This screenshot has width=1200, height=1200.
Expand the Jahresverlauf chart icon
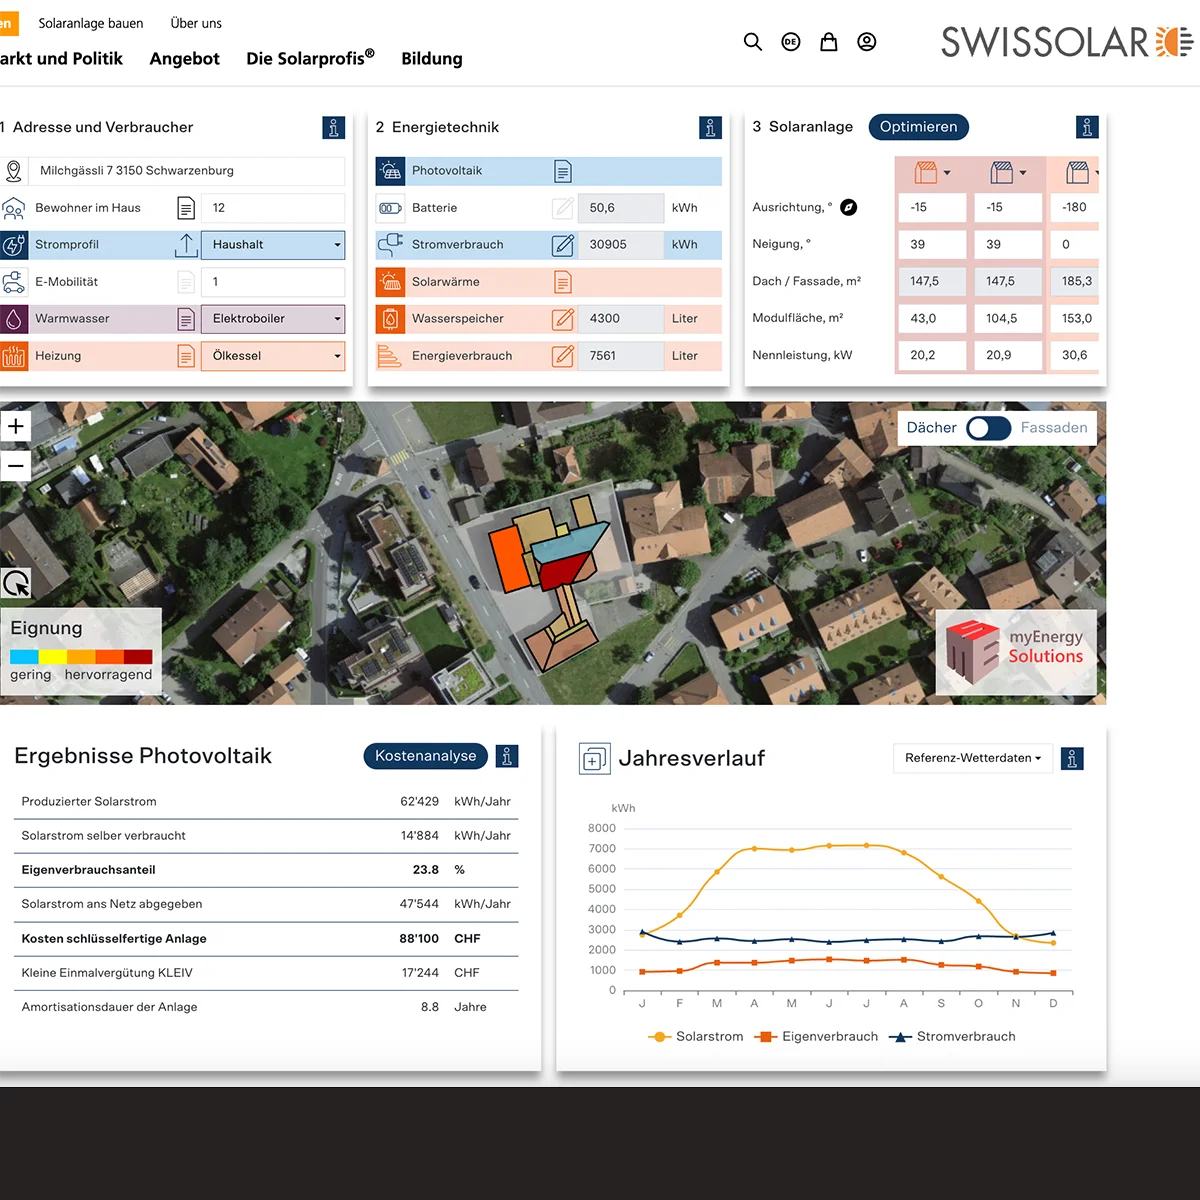tap(594, 759)
